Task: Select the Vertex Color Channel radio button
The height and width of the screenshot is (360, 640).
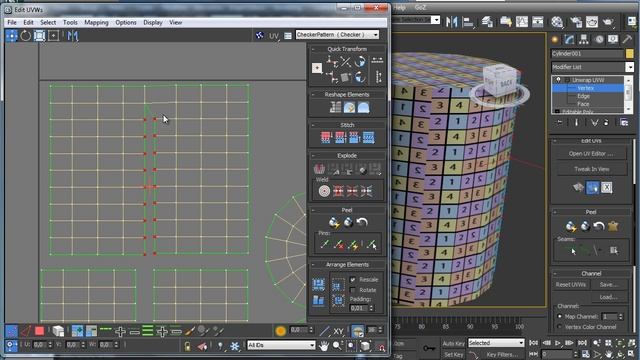Action: [x=560, y=327]
